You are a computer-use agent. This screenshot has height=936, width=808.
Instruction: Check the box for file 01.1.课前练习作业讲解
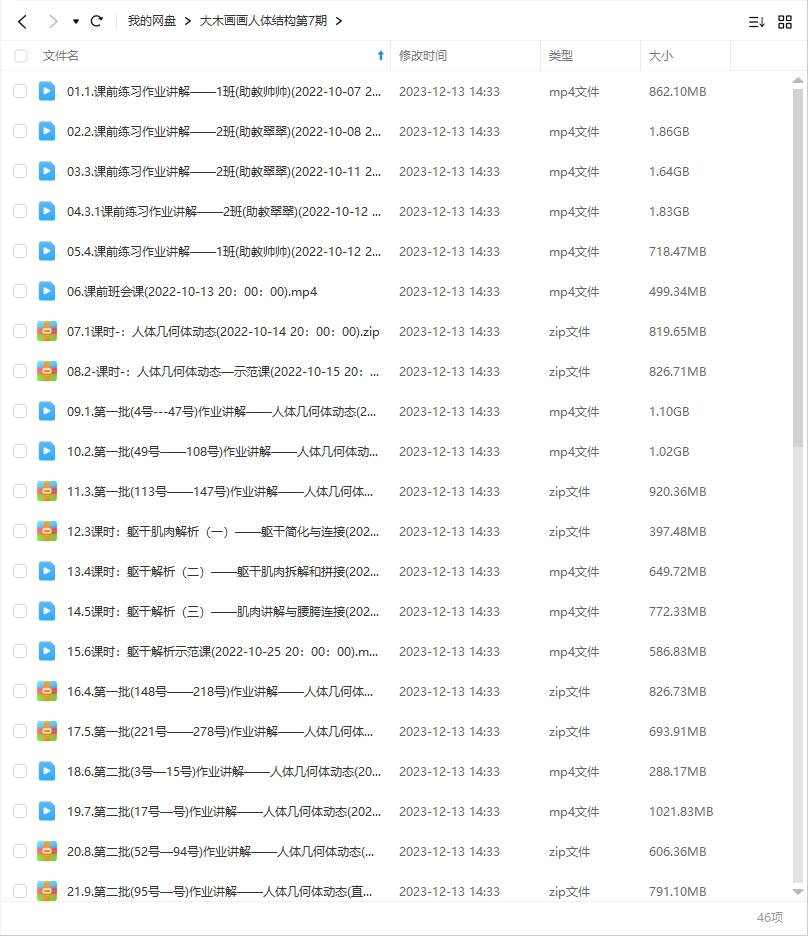point(20,91)
